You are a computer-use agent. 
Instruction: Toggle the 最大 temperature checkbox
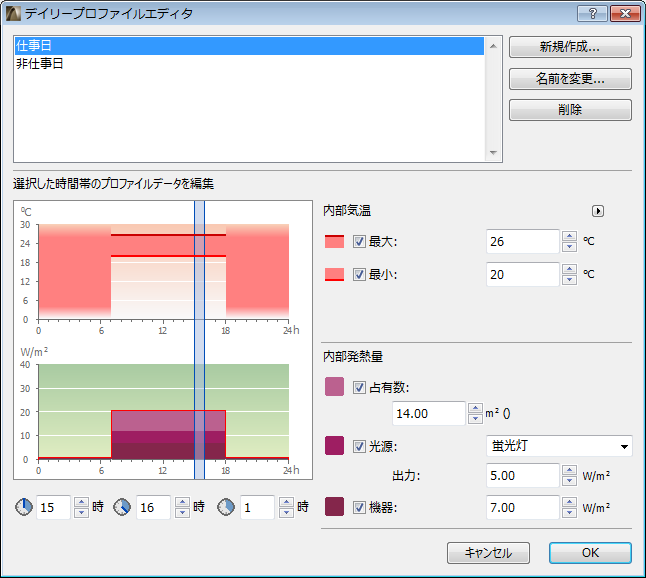[359, 241]
